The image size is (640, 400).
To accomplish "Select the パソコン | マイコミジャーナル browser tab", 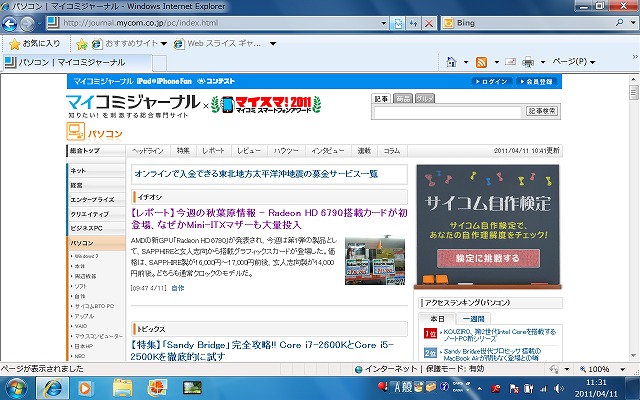I will (x=77, y=62).
